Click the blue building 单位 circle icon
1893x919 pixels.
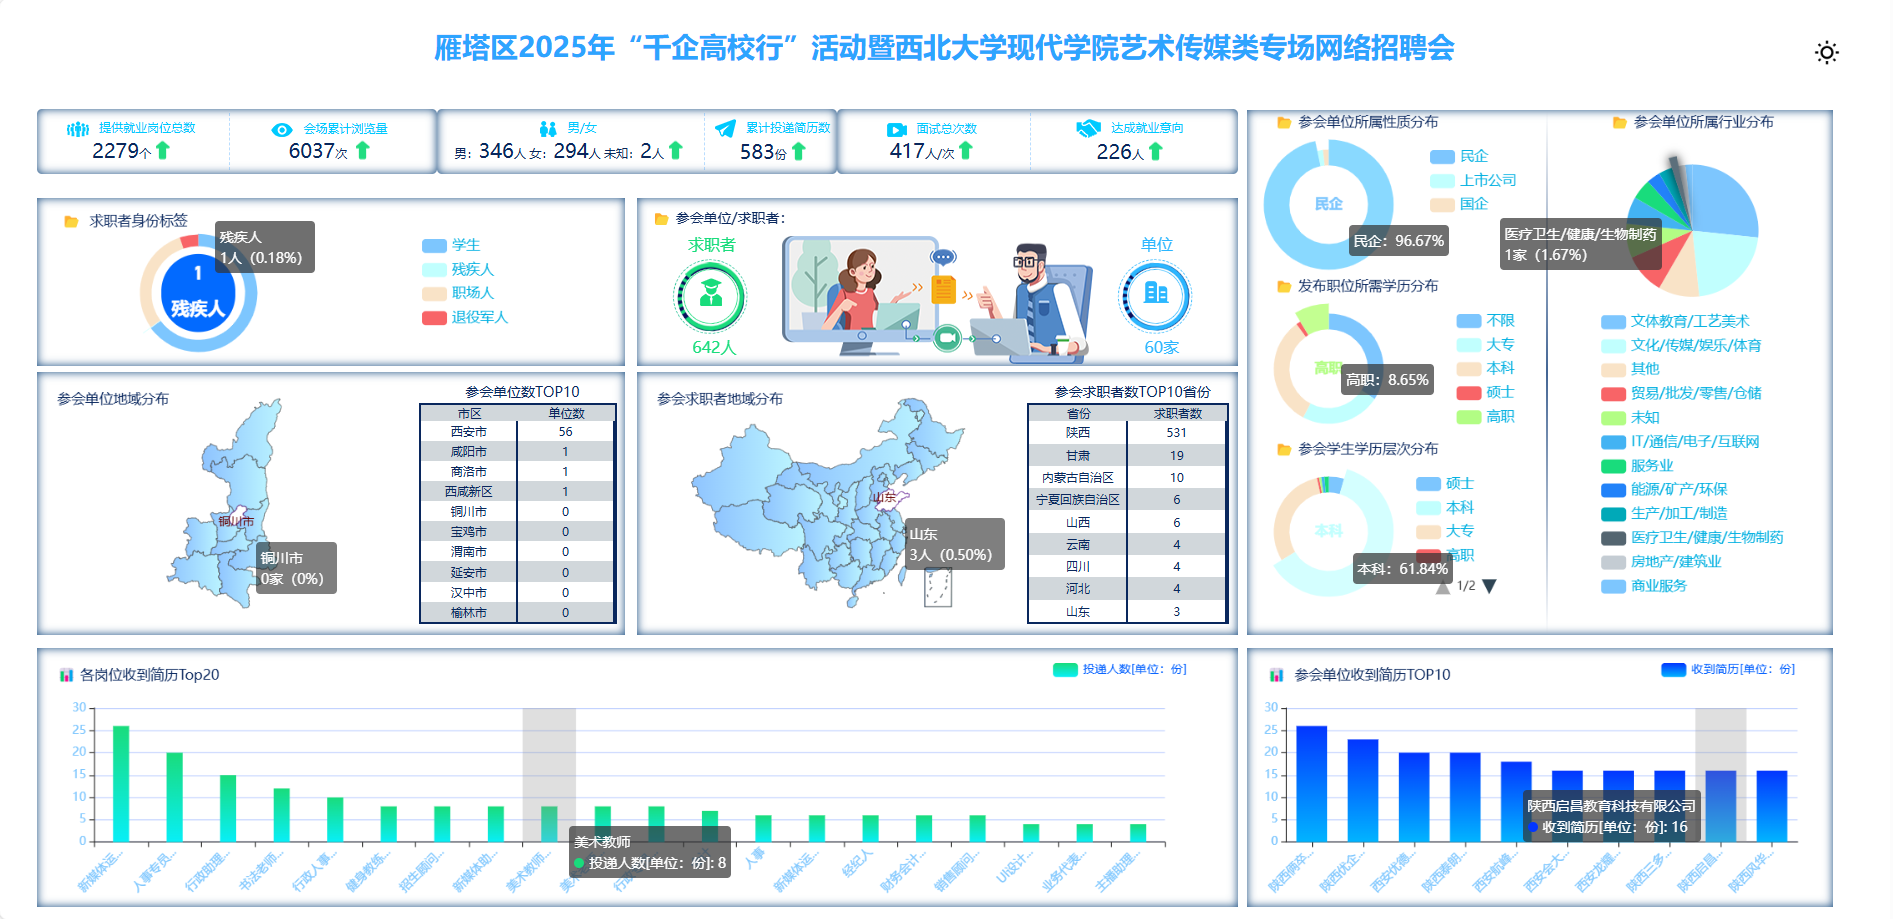click(x=1155, y=295)
